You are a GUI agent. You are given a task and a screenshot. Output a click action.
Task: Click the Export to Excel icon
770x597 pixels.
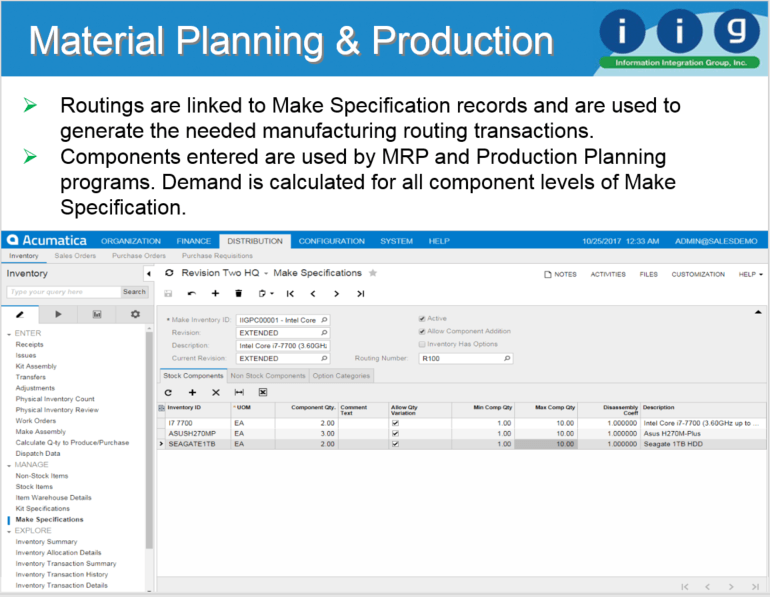tap(263, 392)
